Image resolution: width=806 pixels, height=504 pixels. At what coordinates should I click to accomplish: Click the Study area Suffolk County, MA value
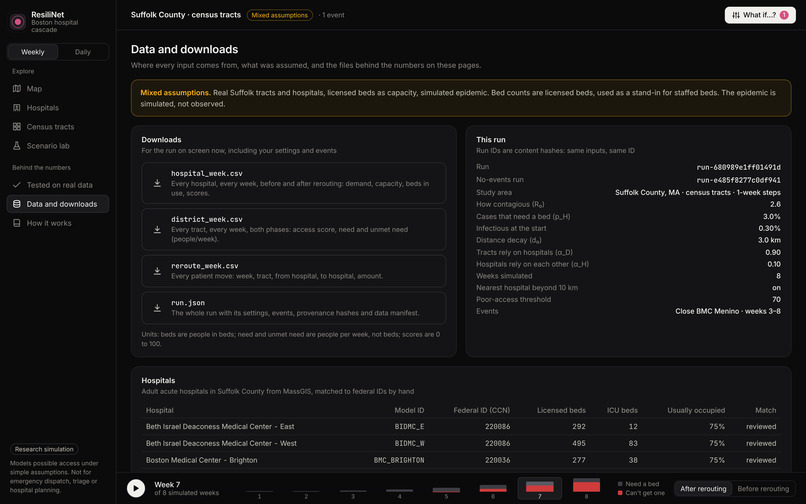click(698, 192)
